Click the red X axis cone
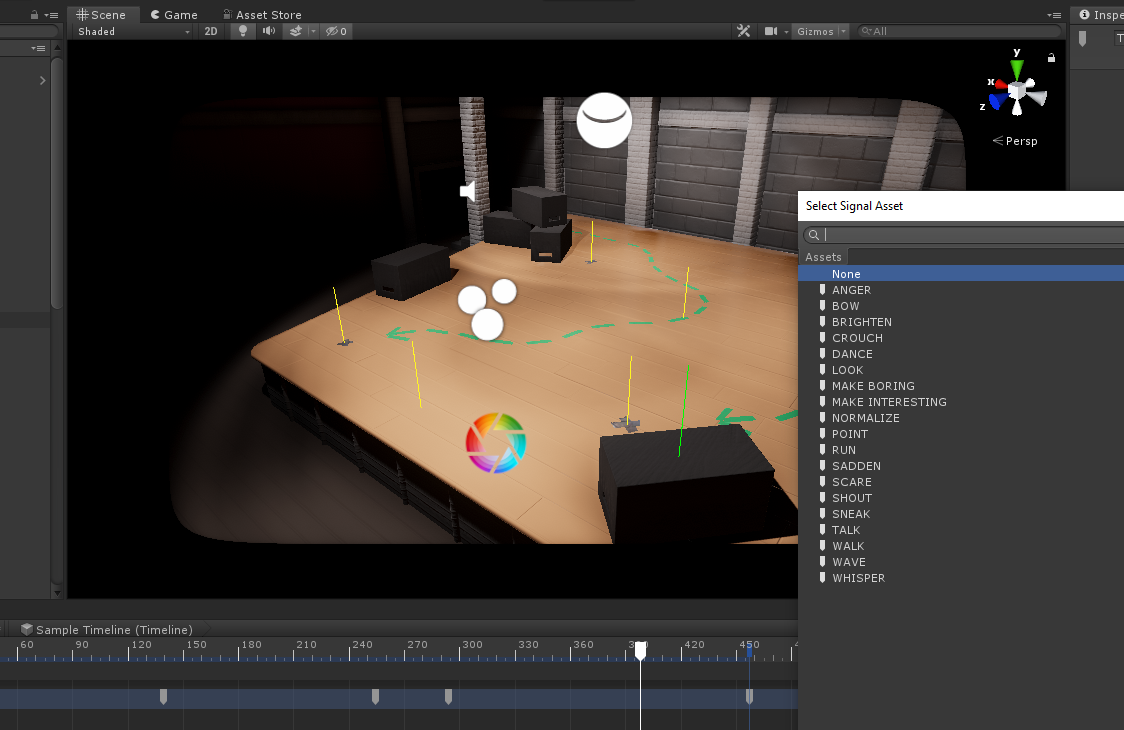The image size is (1124, 730). click(1001, 85)
